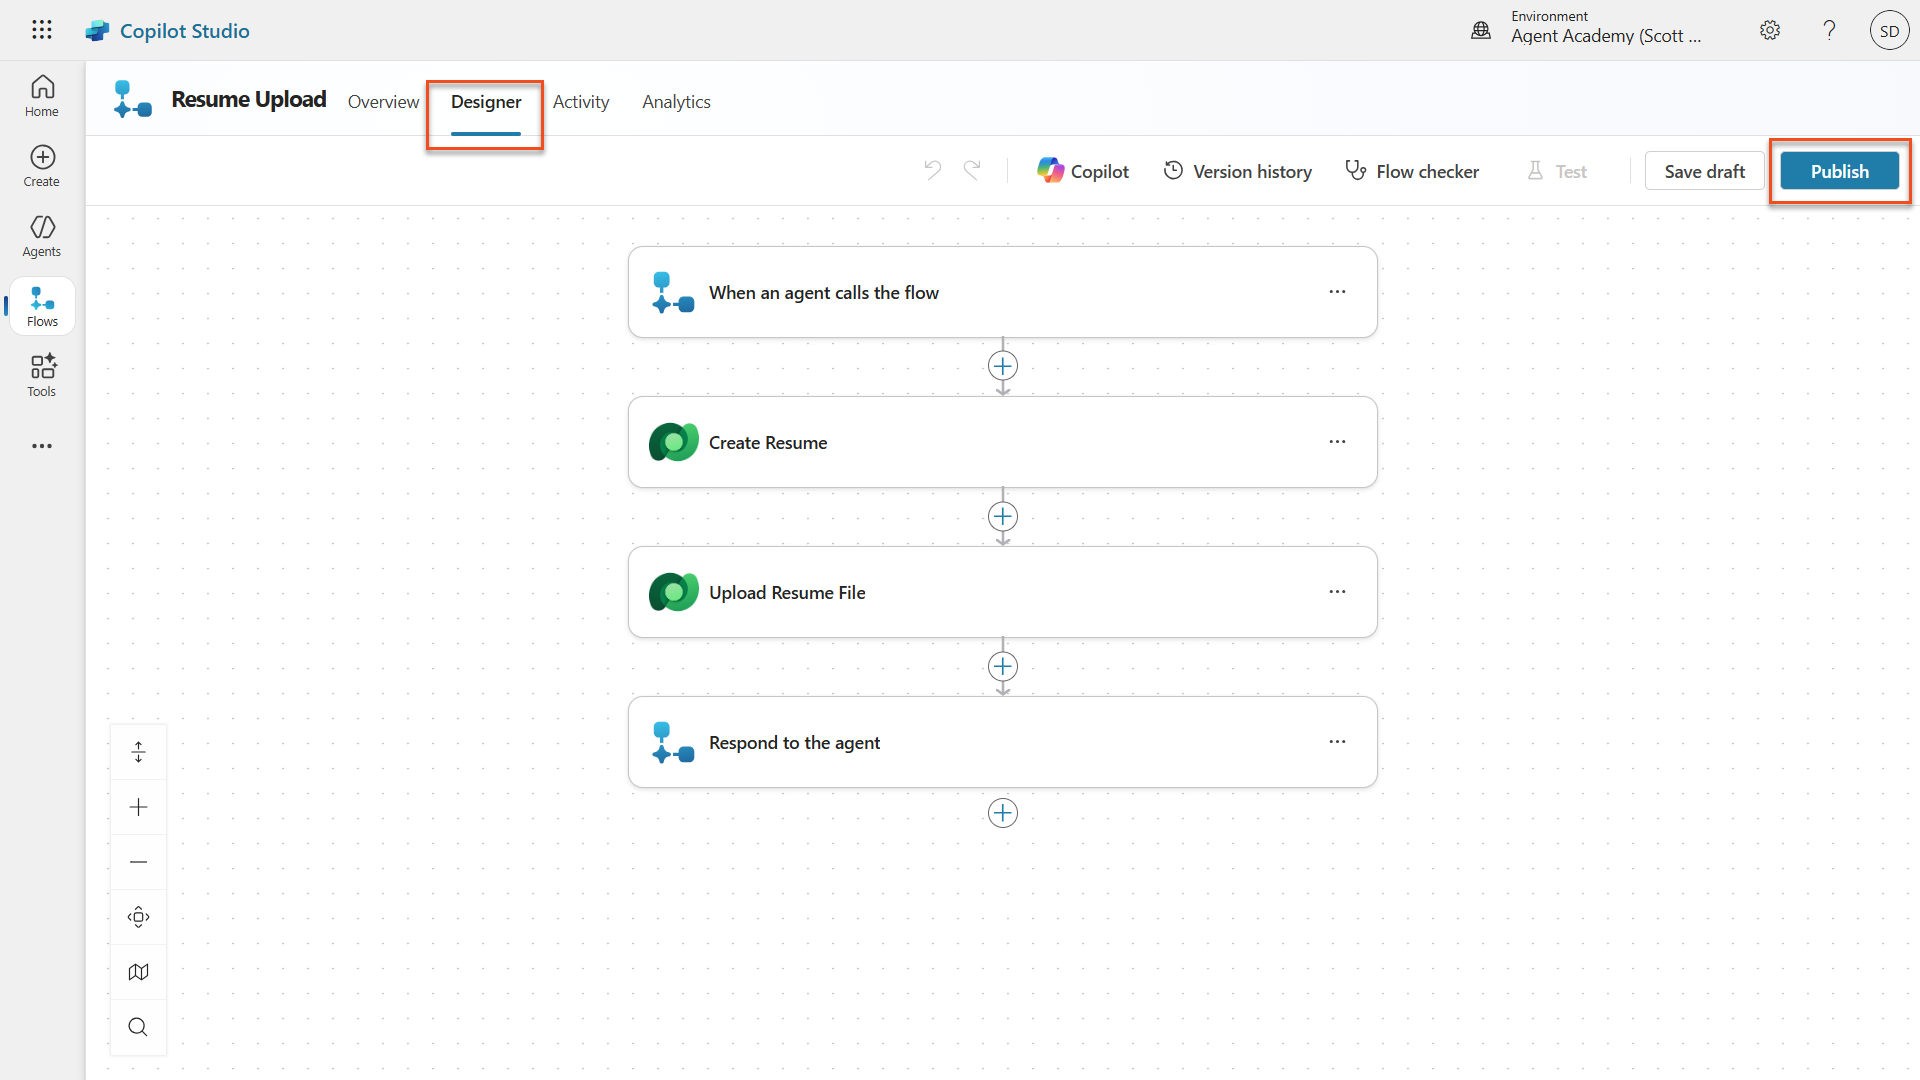Switch to the Activity tab
Image resolution: width=1920 pixels, height=1080 pixels.
coord(580,102)
